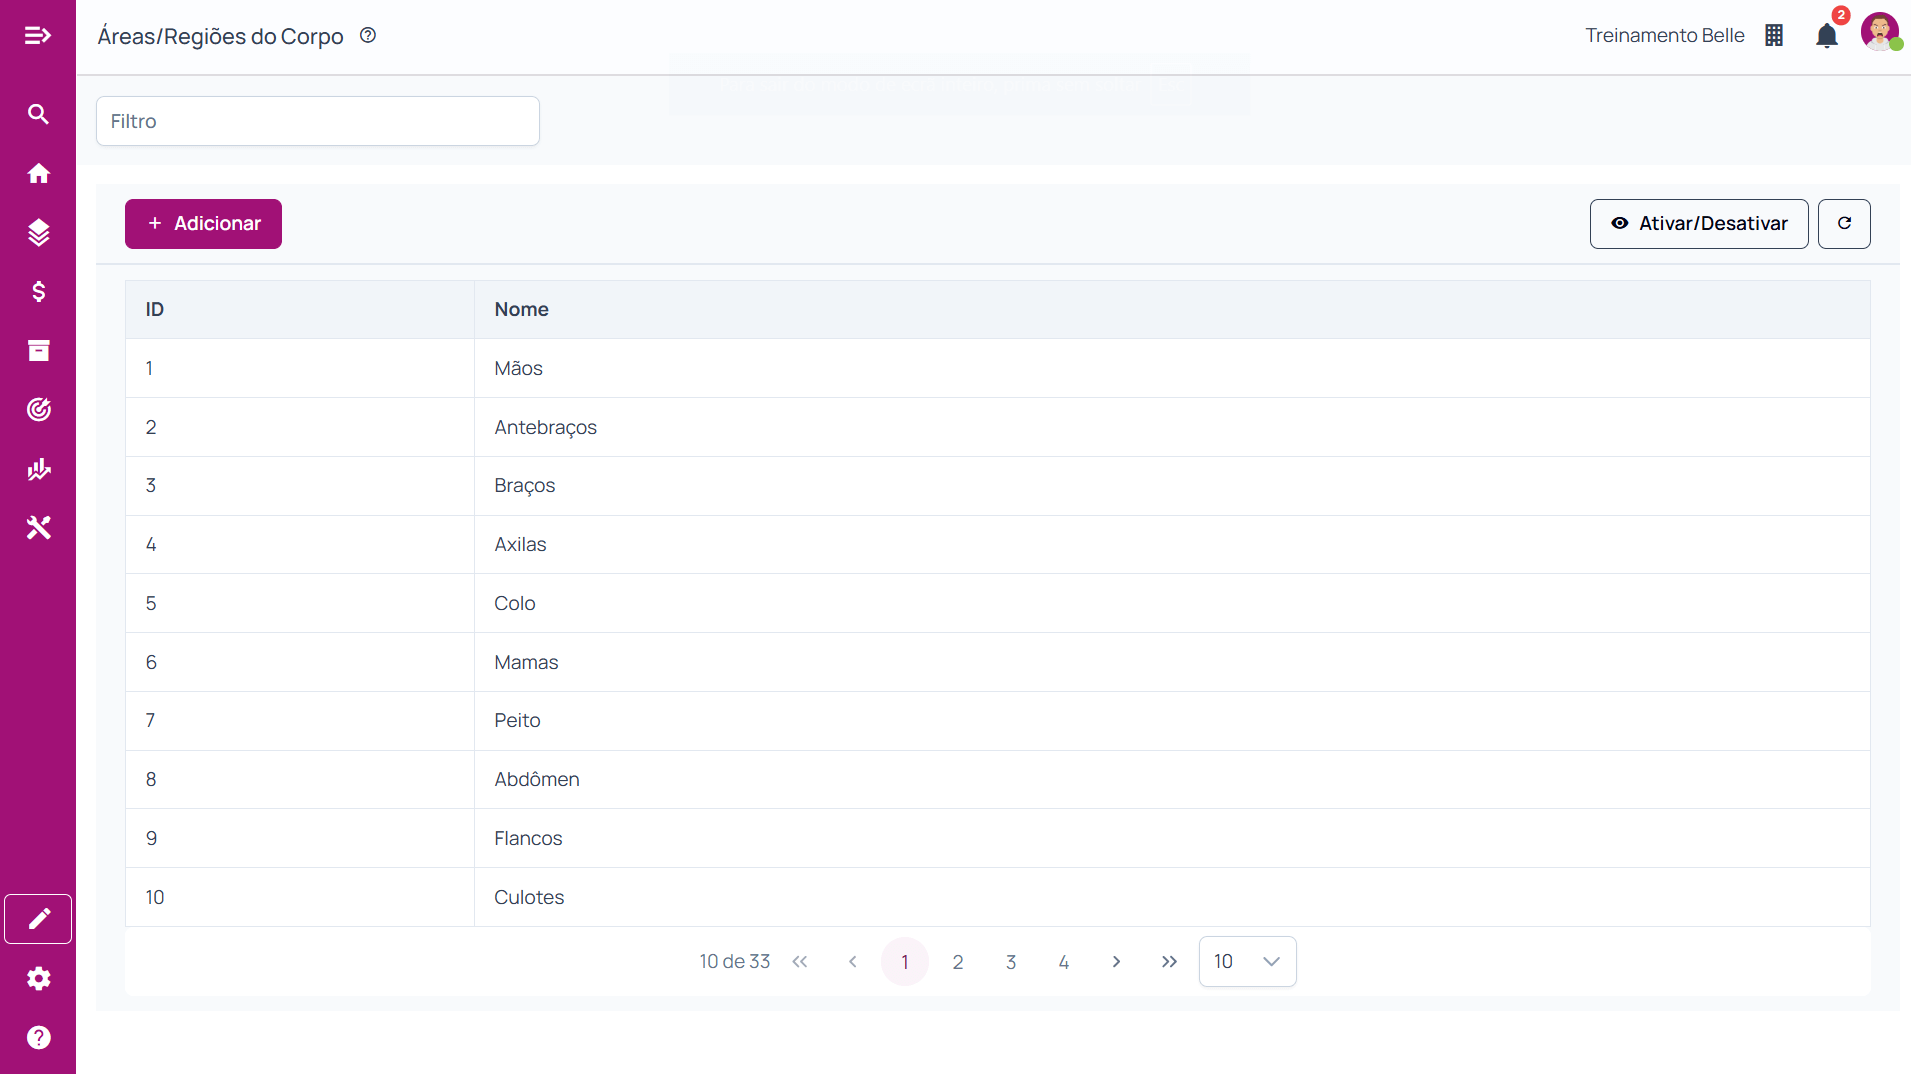Screen dimensions: 1911x1074
Task: Open the notifications bell icon
Action: coord(1826,36)
